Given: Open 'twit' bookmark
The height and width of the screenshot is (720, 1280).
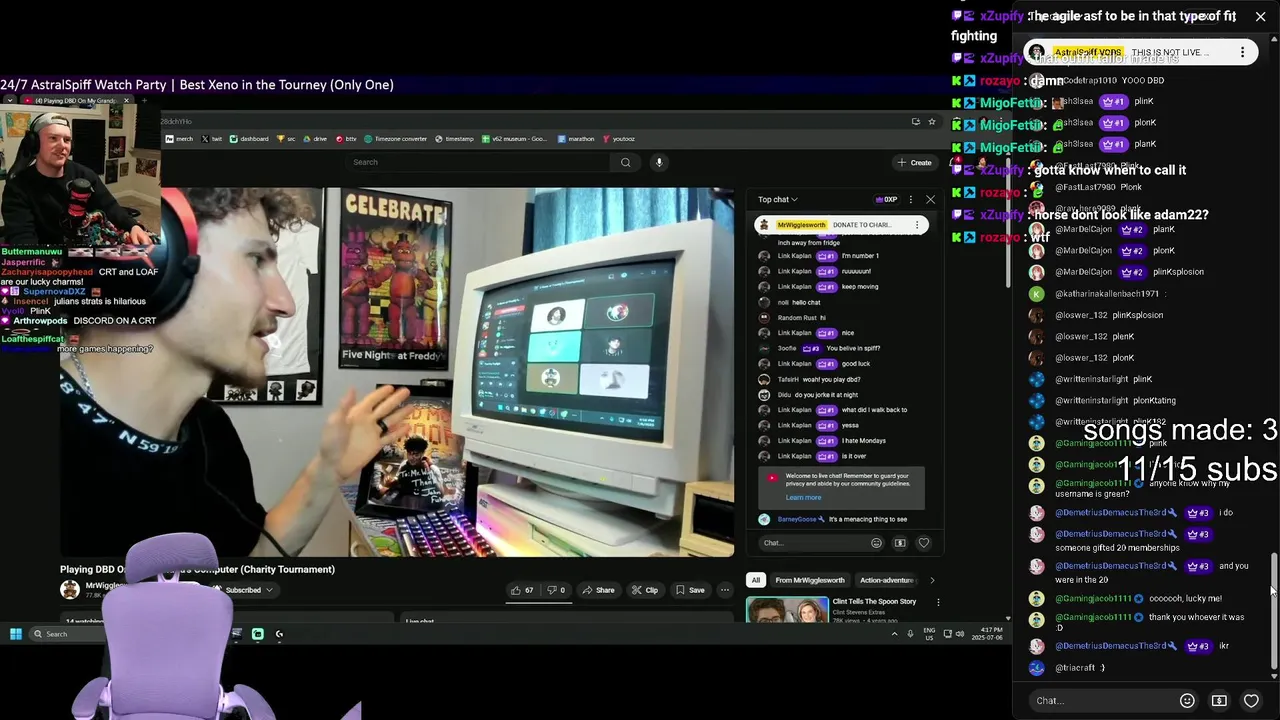Looking at the screenshot, I should coord(212,139).
